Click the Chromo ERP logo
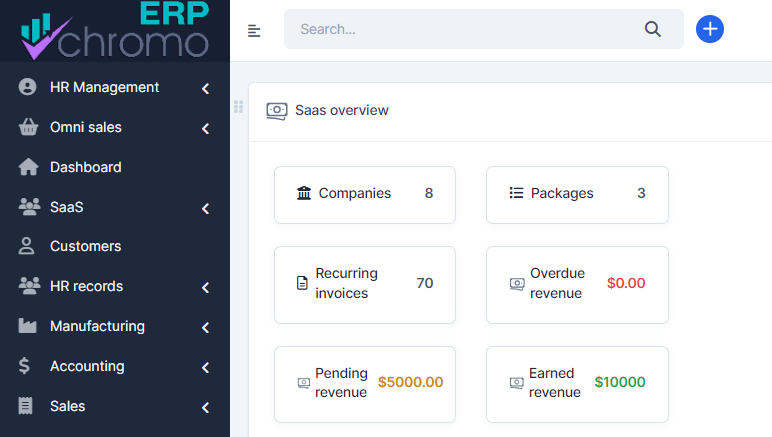Screen dimensions: 772x437 pos(114,31)
